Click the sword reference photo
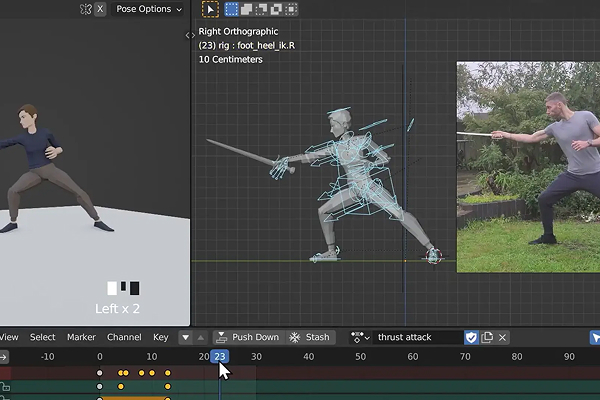Image resolution: width=600 pixels, height=400 pixels. 528,165
